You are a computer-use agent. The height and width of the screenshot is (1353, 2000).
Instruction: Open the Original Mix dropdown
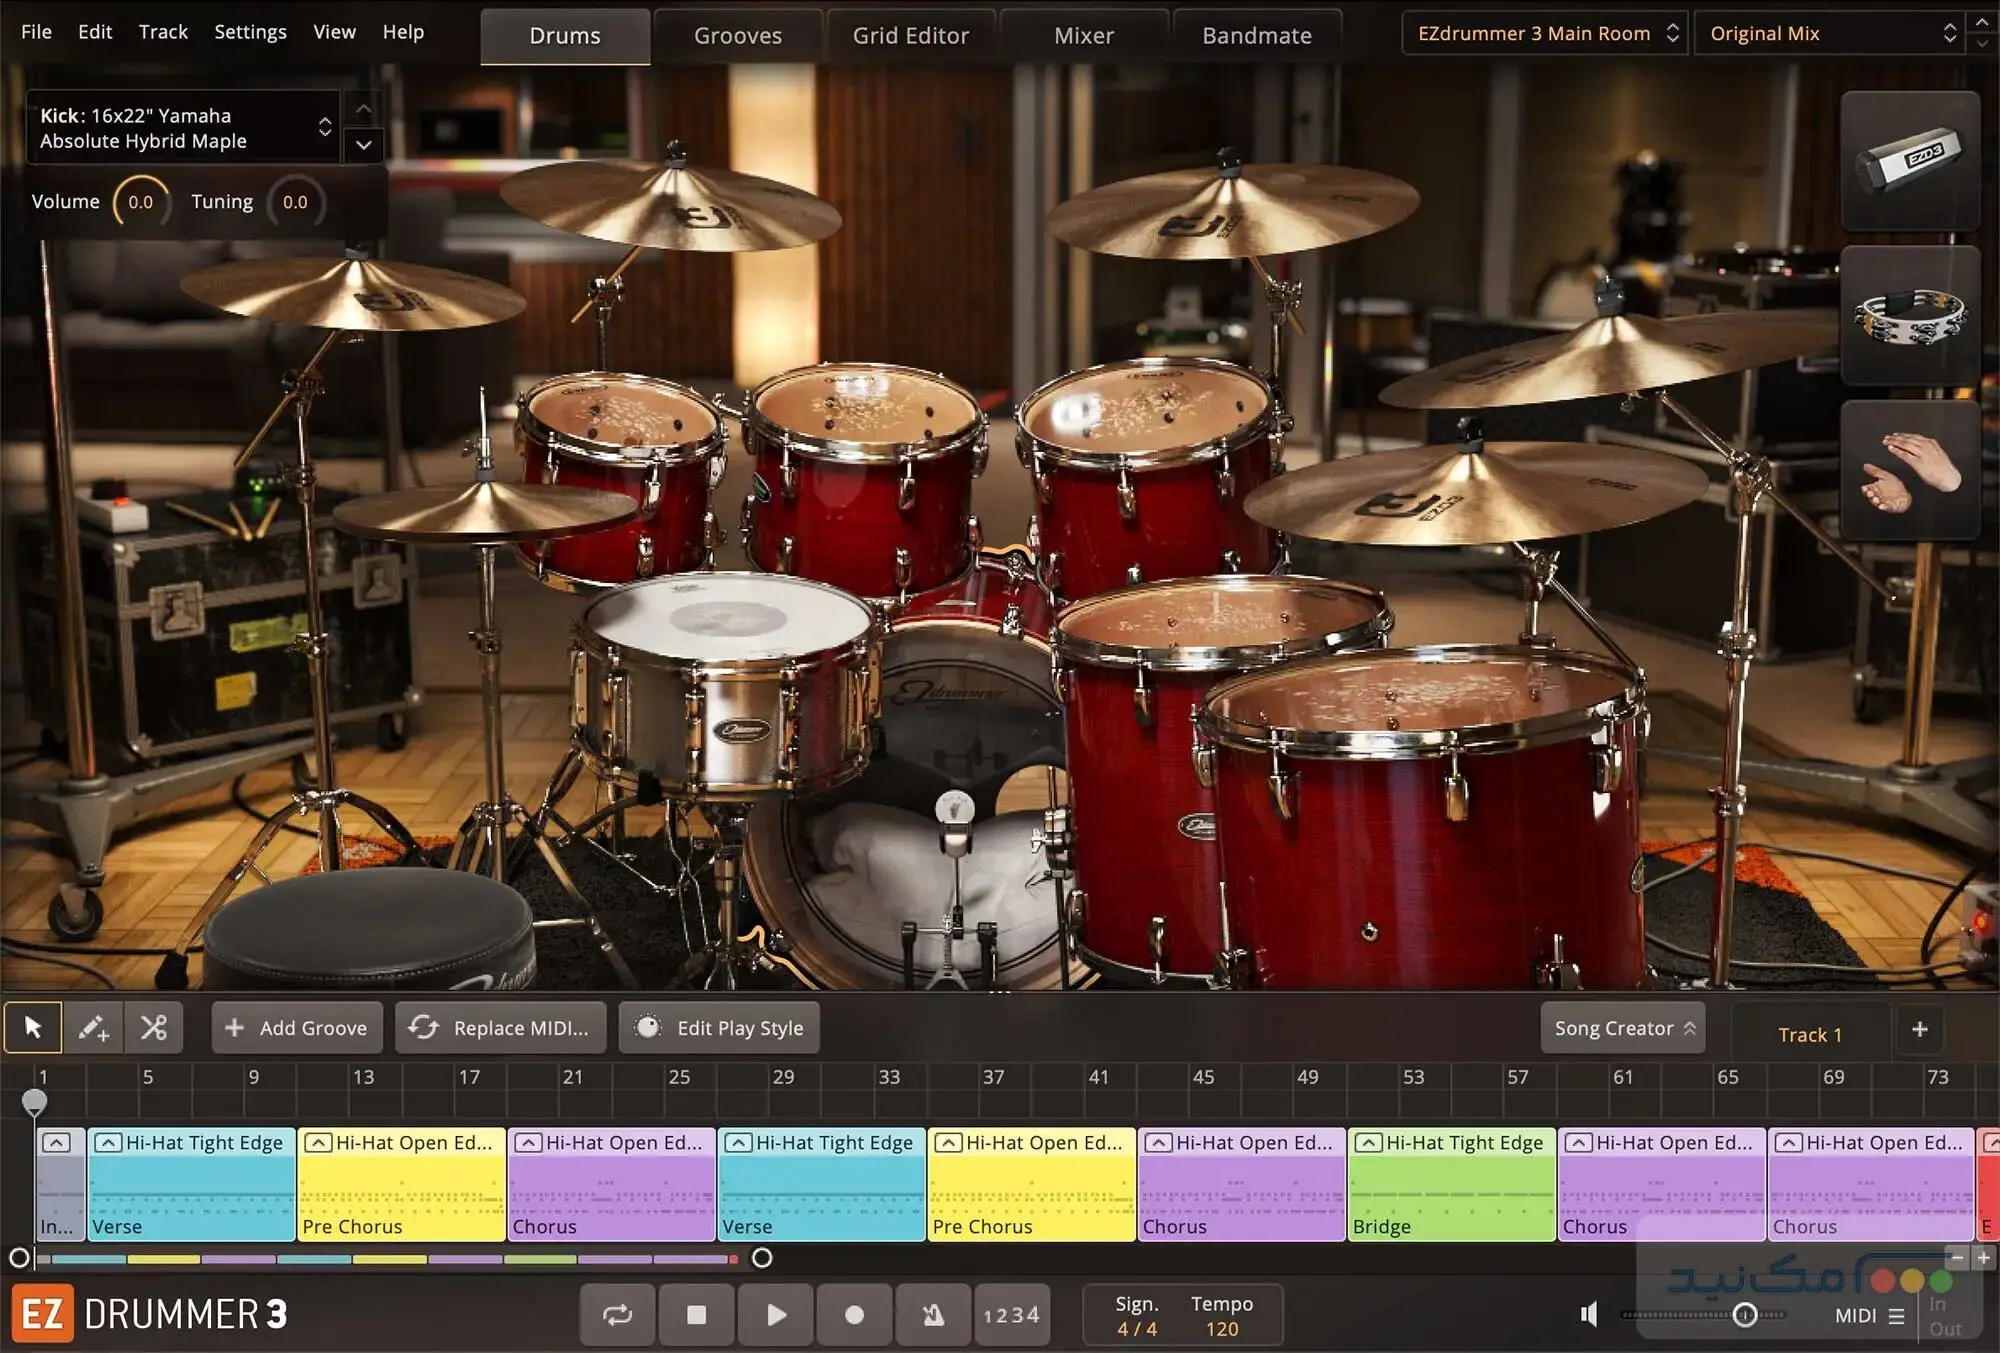(x=1830, y=32)
